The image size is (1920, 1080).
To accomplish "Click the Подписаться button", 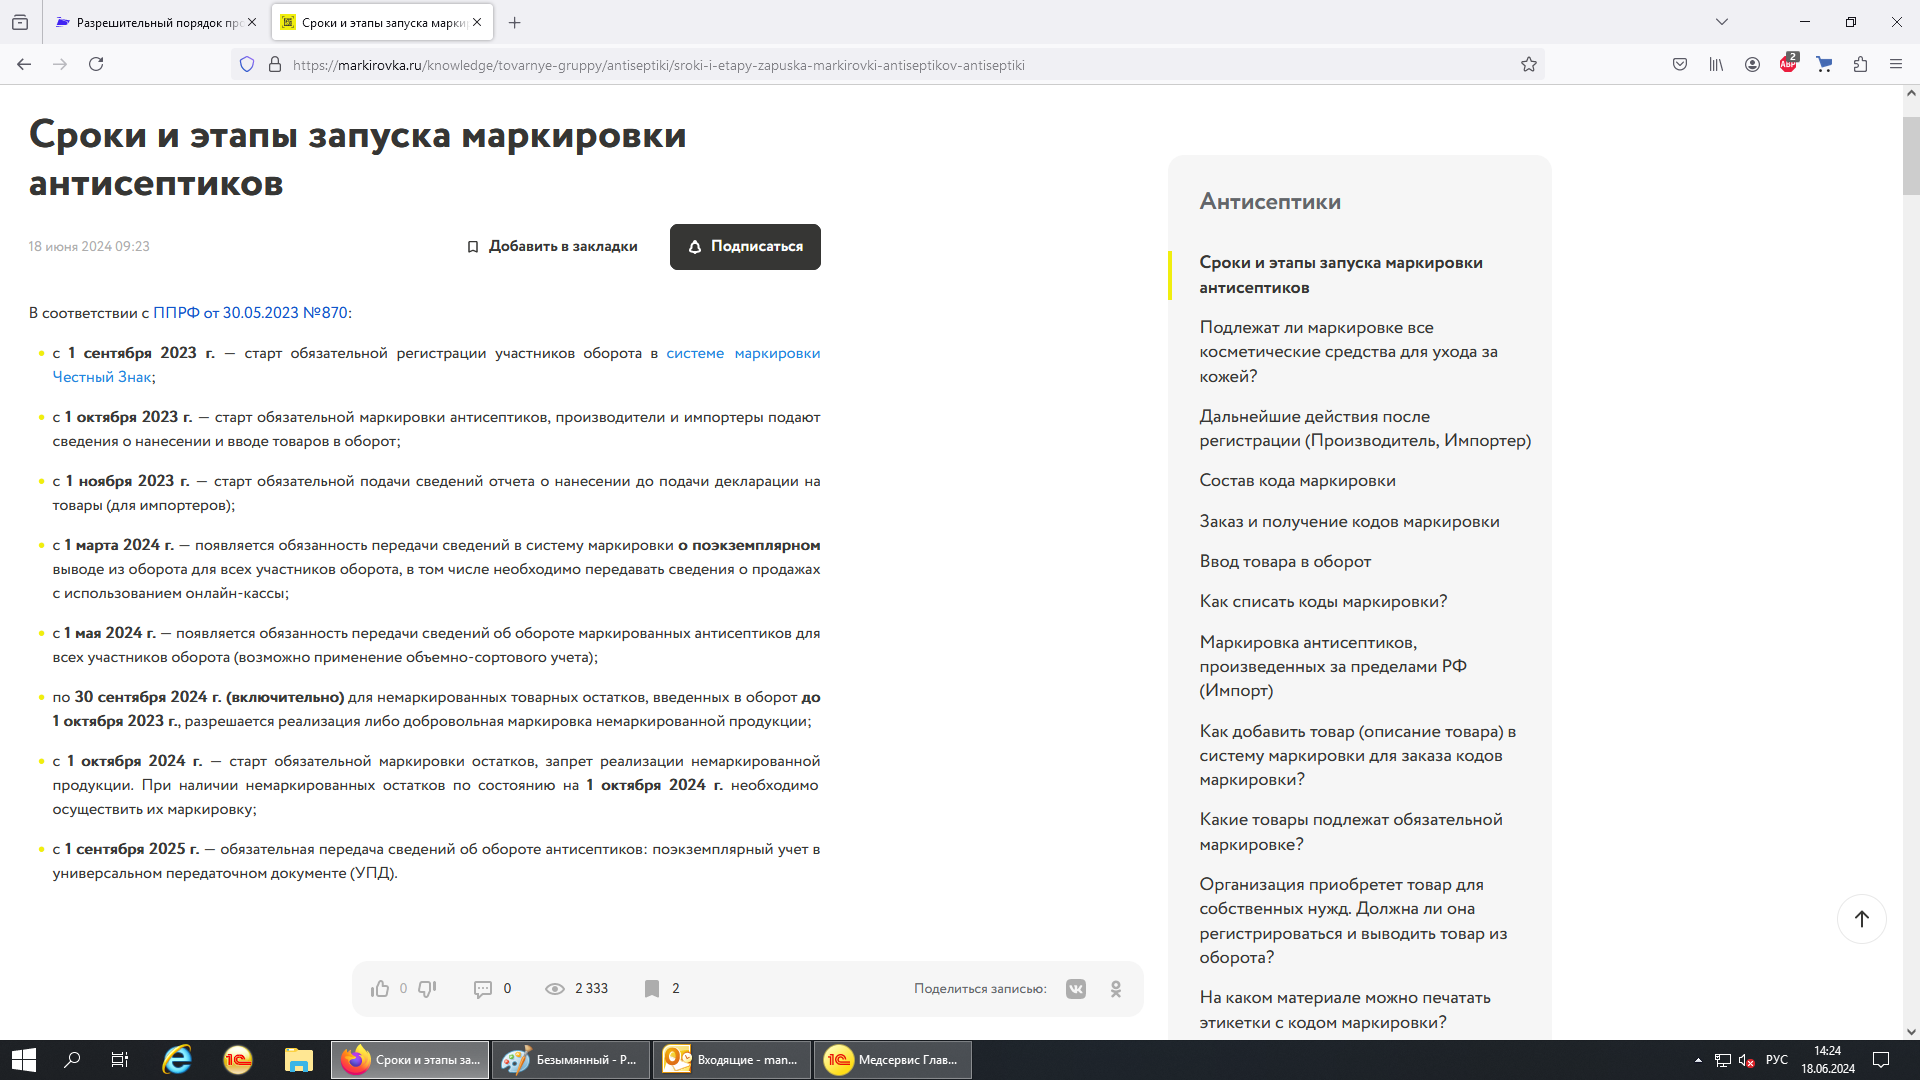I will coord(745,247).
